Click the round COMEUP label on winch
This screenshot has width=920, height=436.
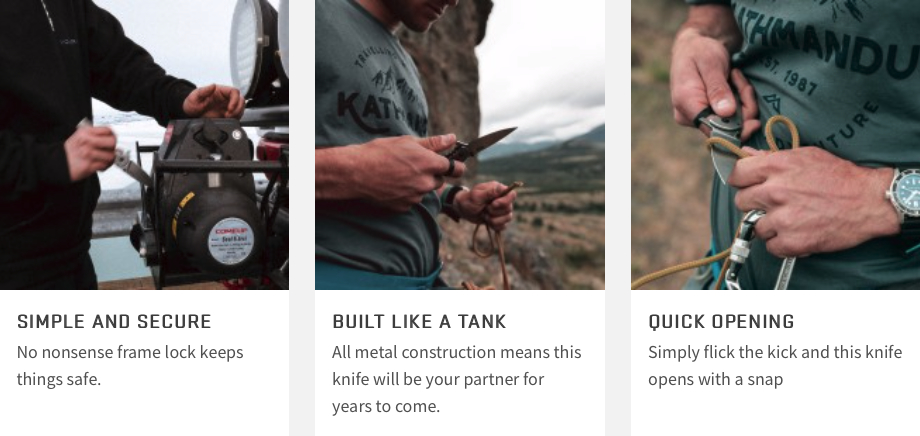click(231, 241)
